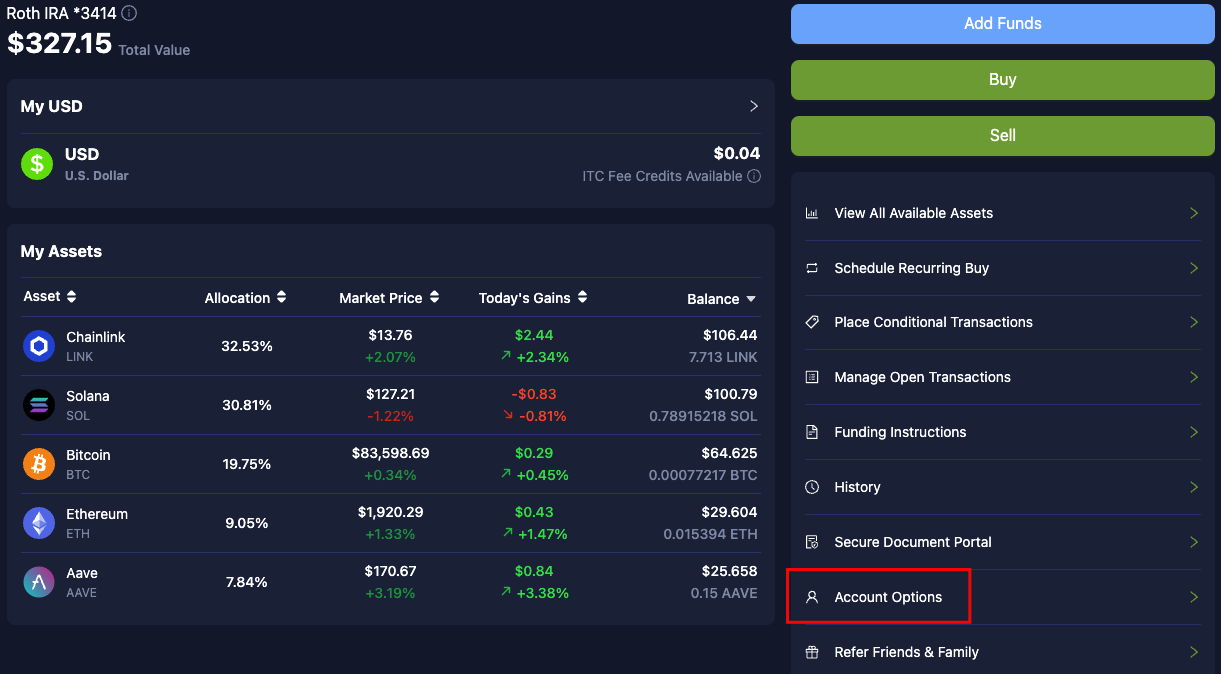
Task: Sort assets by Market Price column
Action: click(389, 298)
